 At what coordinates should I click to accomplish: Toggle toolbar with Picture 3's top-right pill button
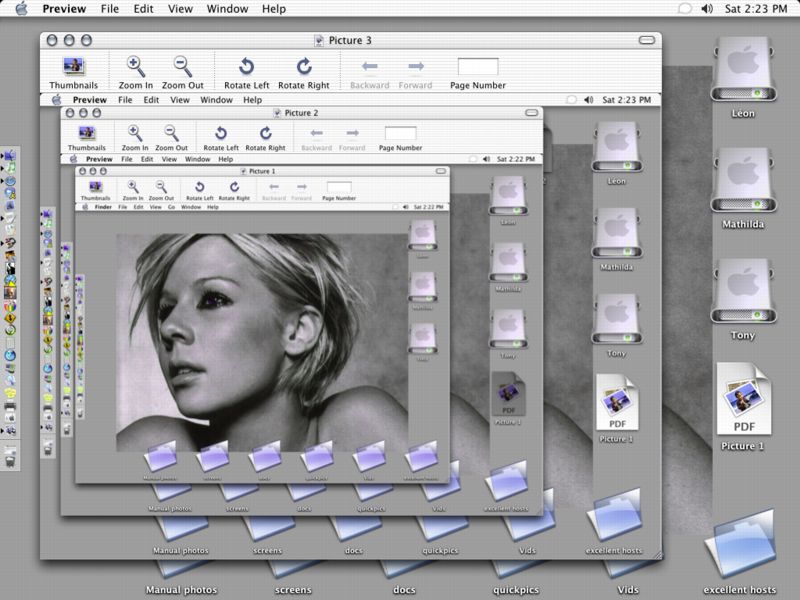[x=648, y=41]
